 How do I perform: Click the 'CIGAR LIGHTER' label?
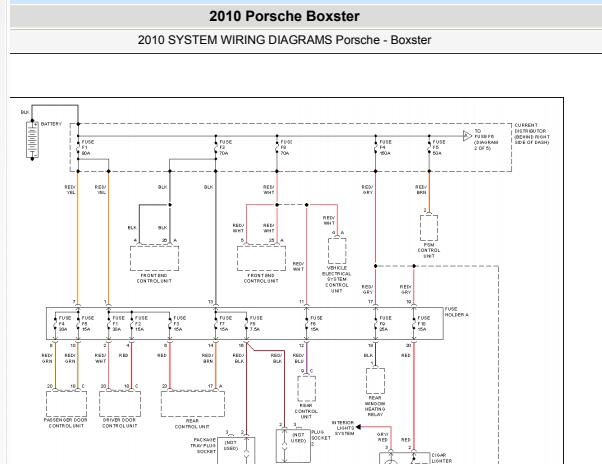(442, 458)
